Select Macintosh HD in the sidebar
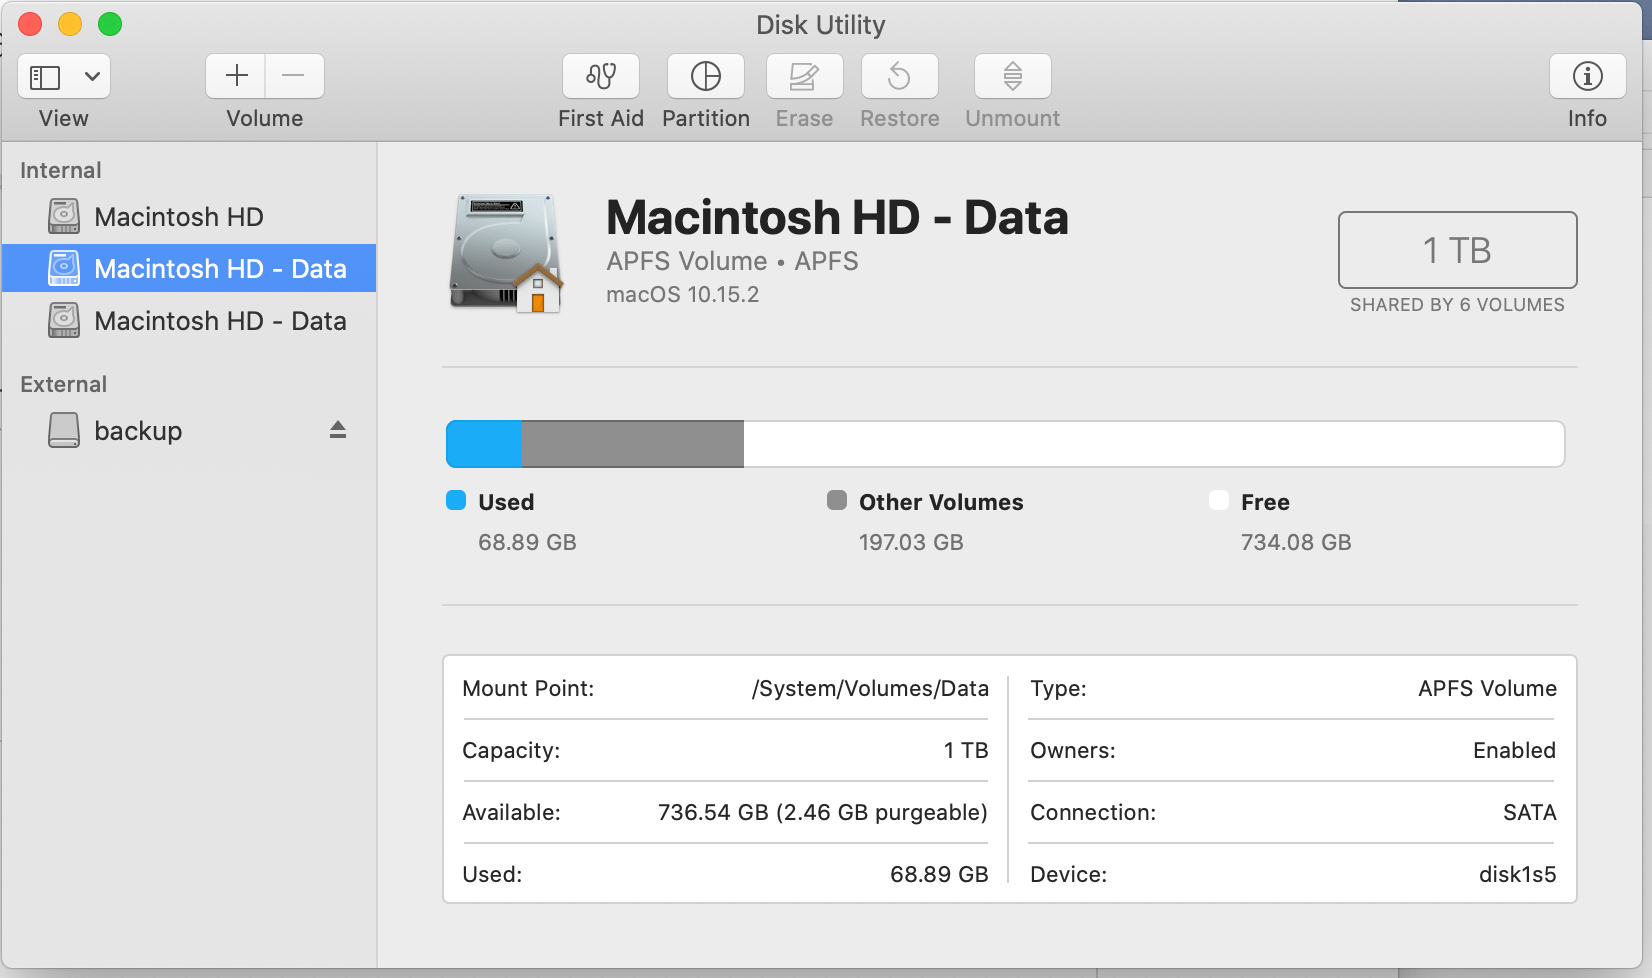This screenshot has height=978, width=1652. pyautogui.click(x=178, y=216)
